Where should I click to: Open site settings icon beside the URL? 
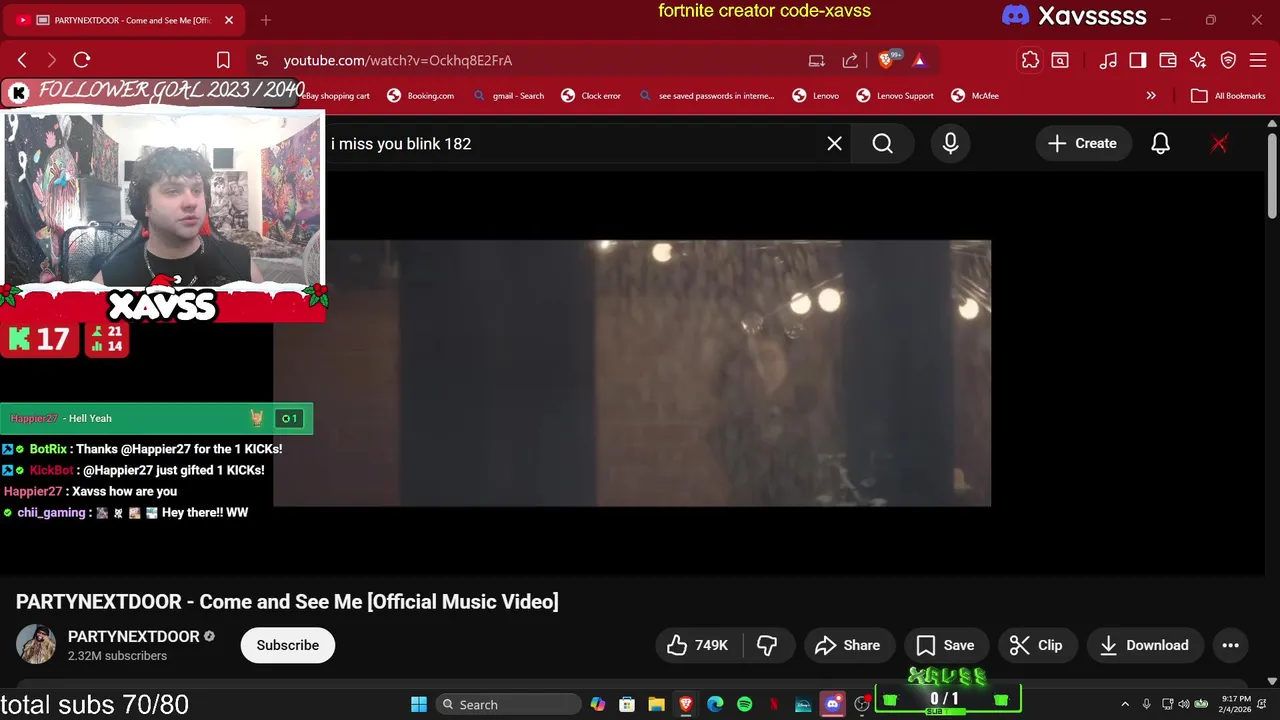261,60
